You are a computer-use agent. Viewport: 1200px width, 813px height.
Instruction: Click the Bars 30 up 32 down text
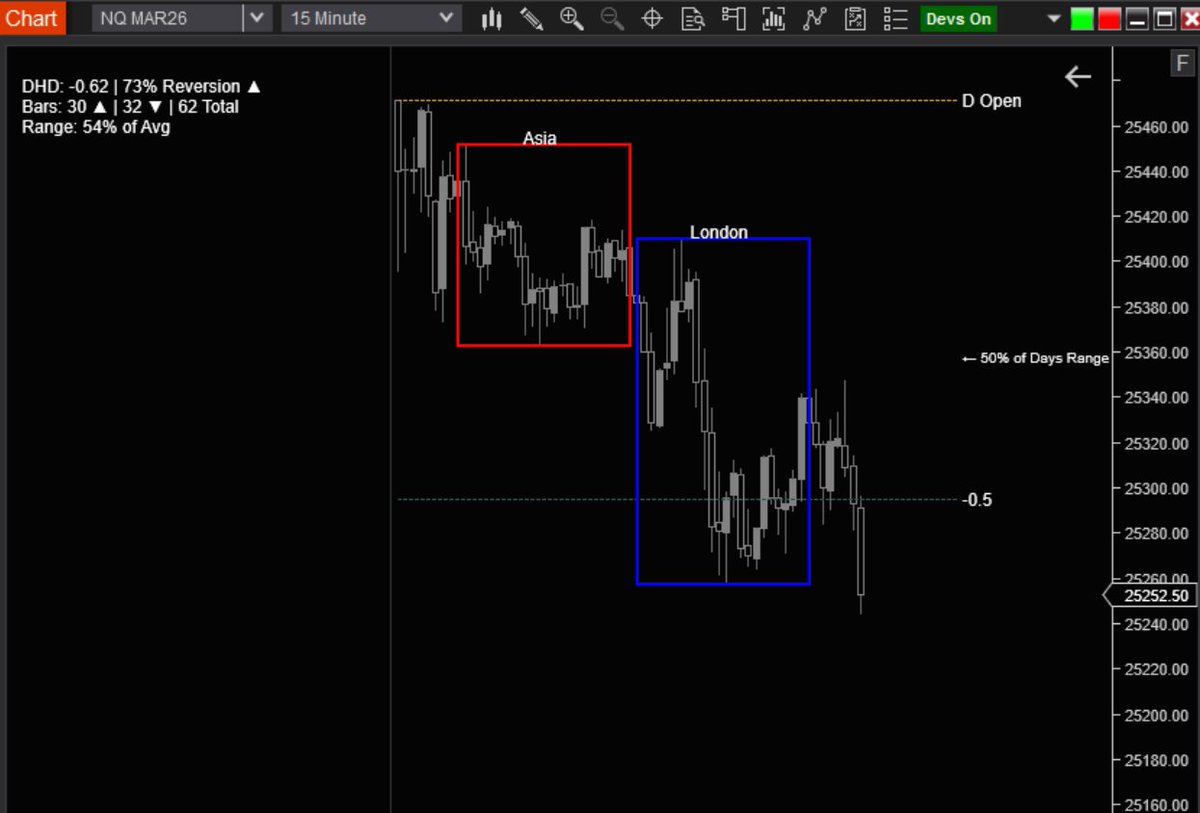click(130, 107)
